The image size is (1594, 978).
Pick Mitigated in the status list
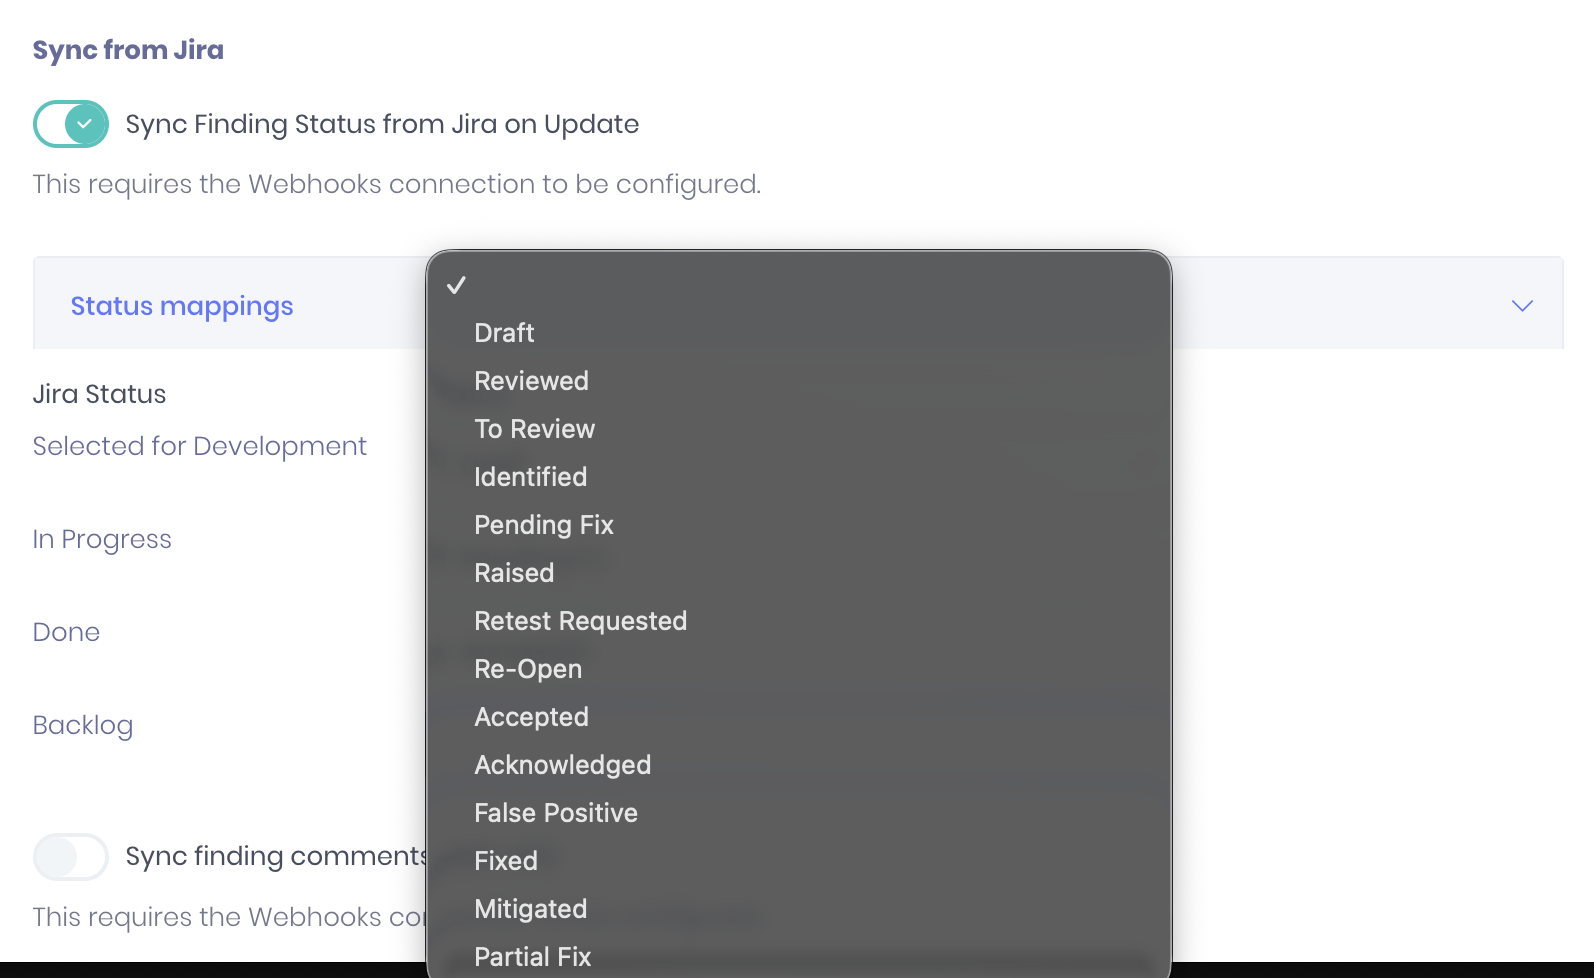click(798, 909)
